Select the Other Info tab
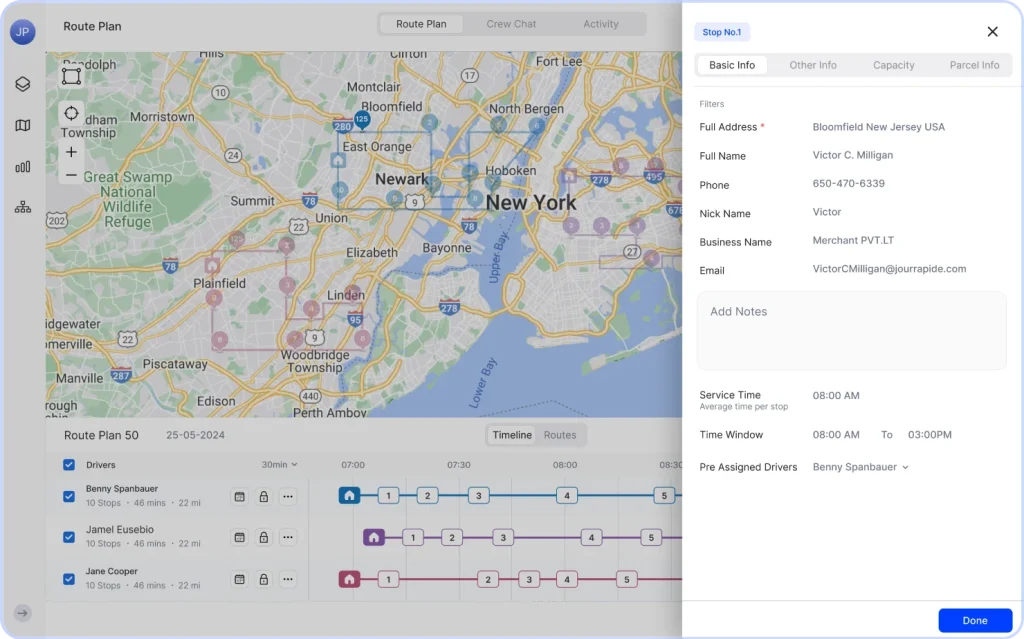 (813, 65)
